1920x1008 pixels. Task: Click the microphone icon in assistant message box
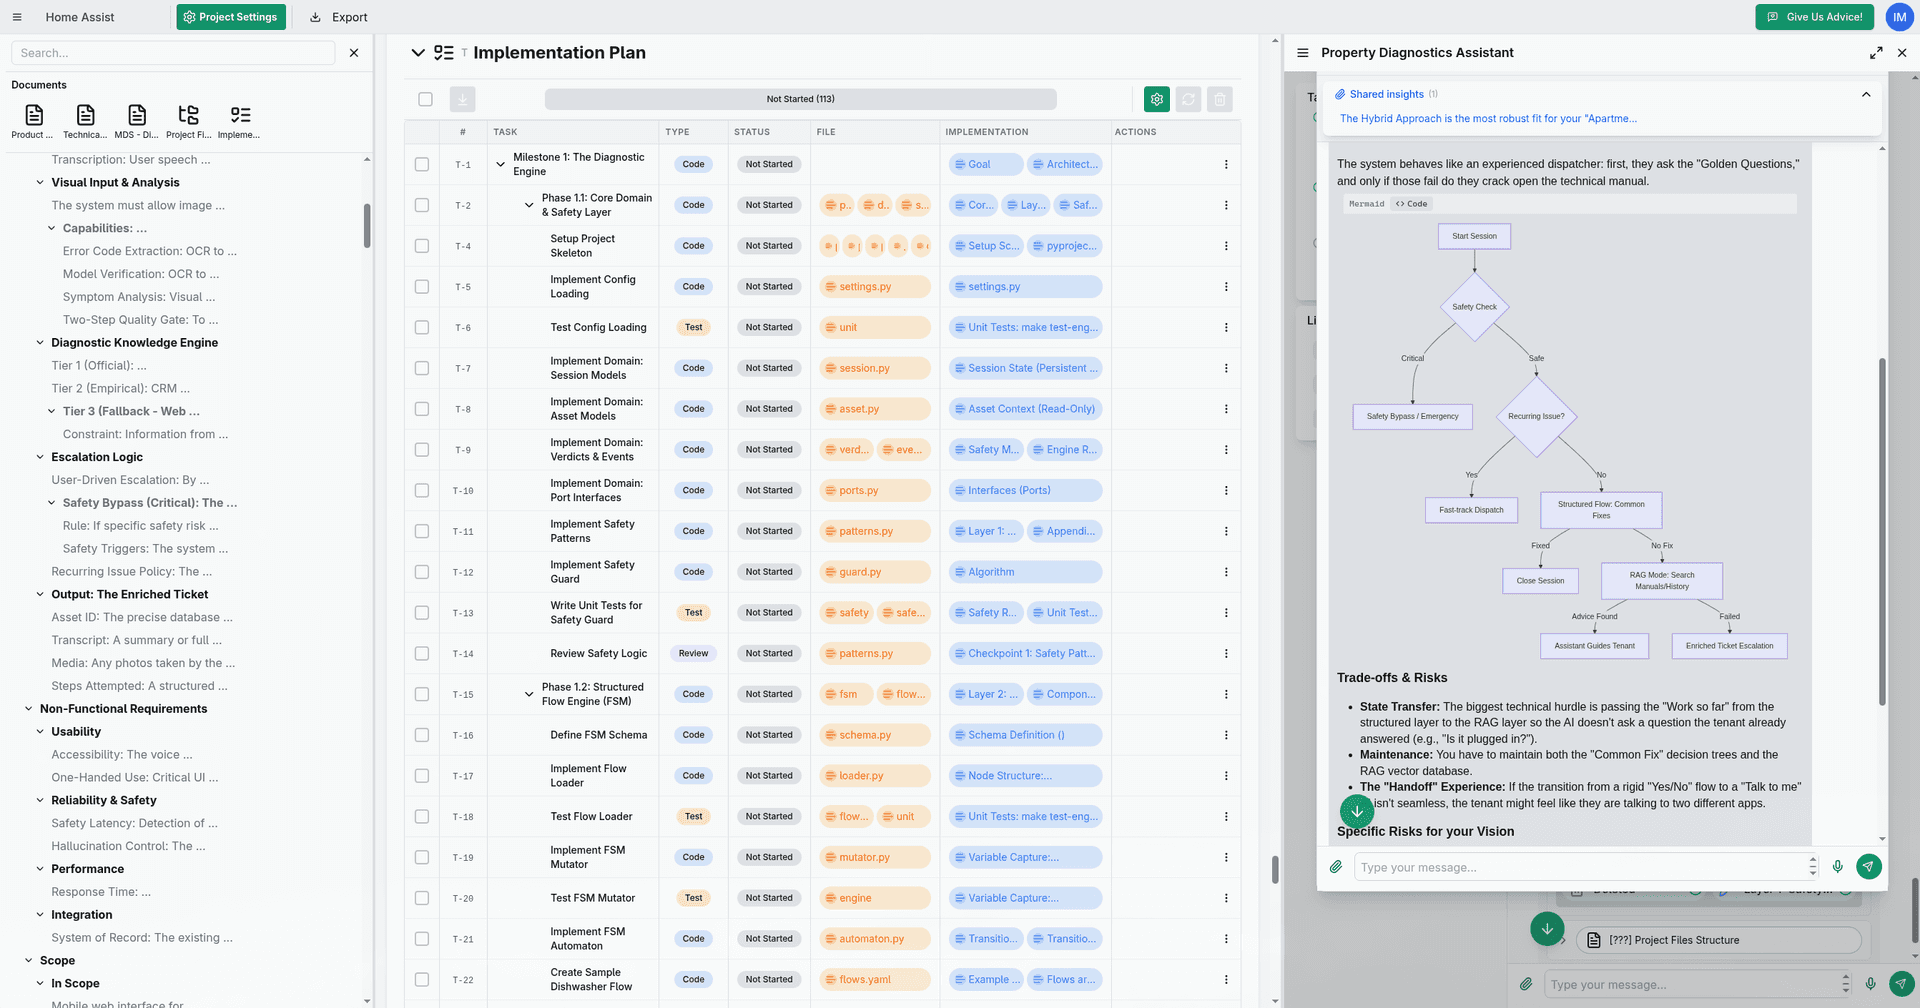coord(1838,867)
